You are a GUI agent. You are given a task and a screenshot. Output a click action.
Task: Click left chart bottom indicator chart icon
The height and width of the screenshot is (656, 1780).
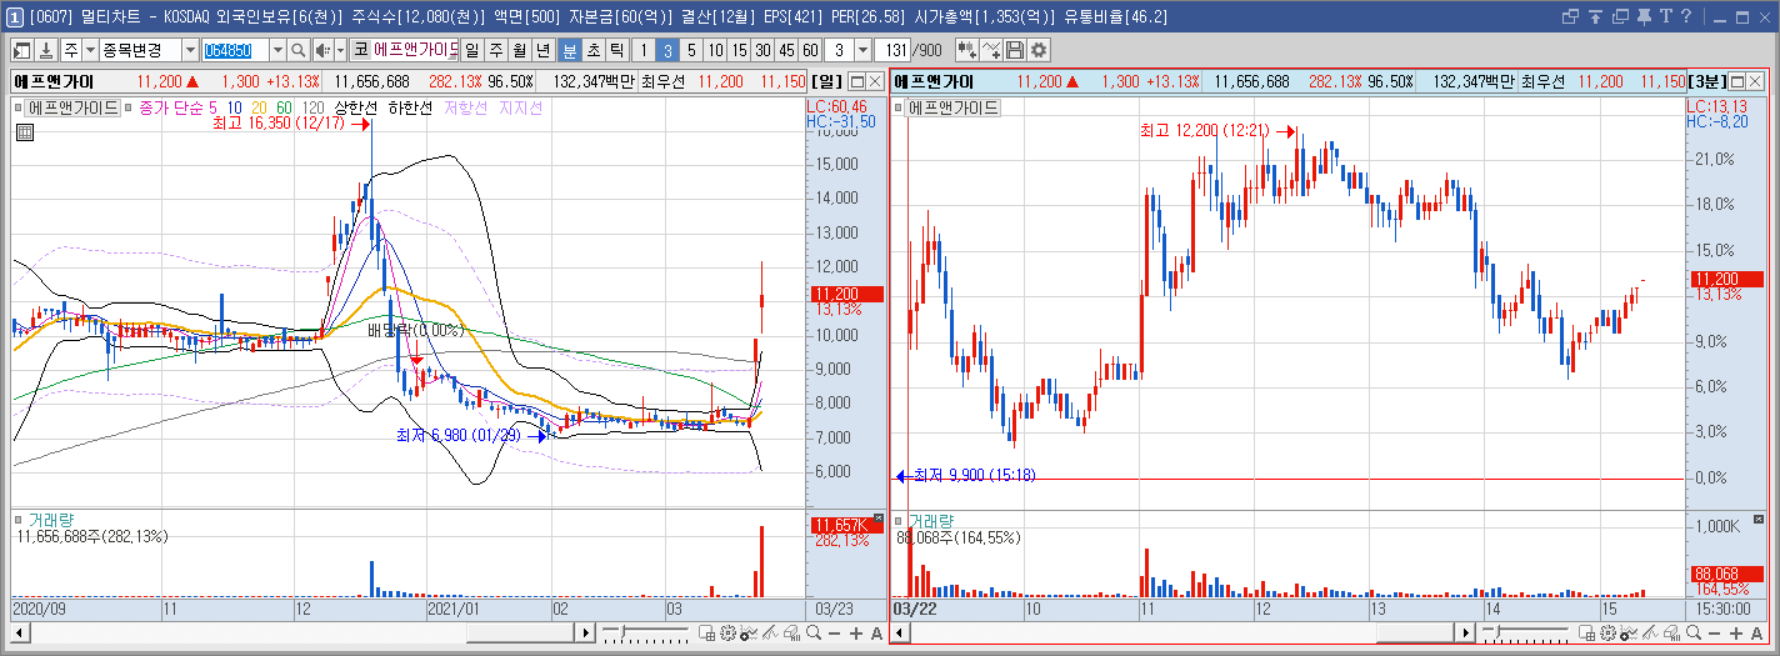[749, 633]
